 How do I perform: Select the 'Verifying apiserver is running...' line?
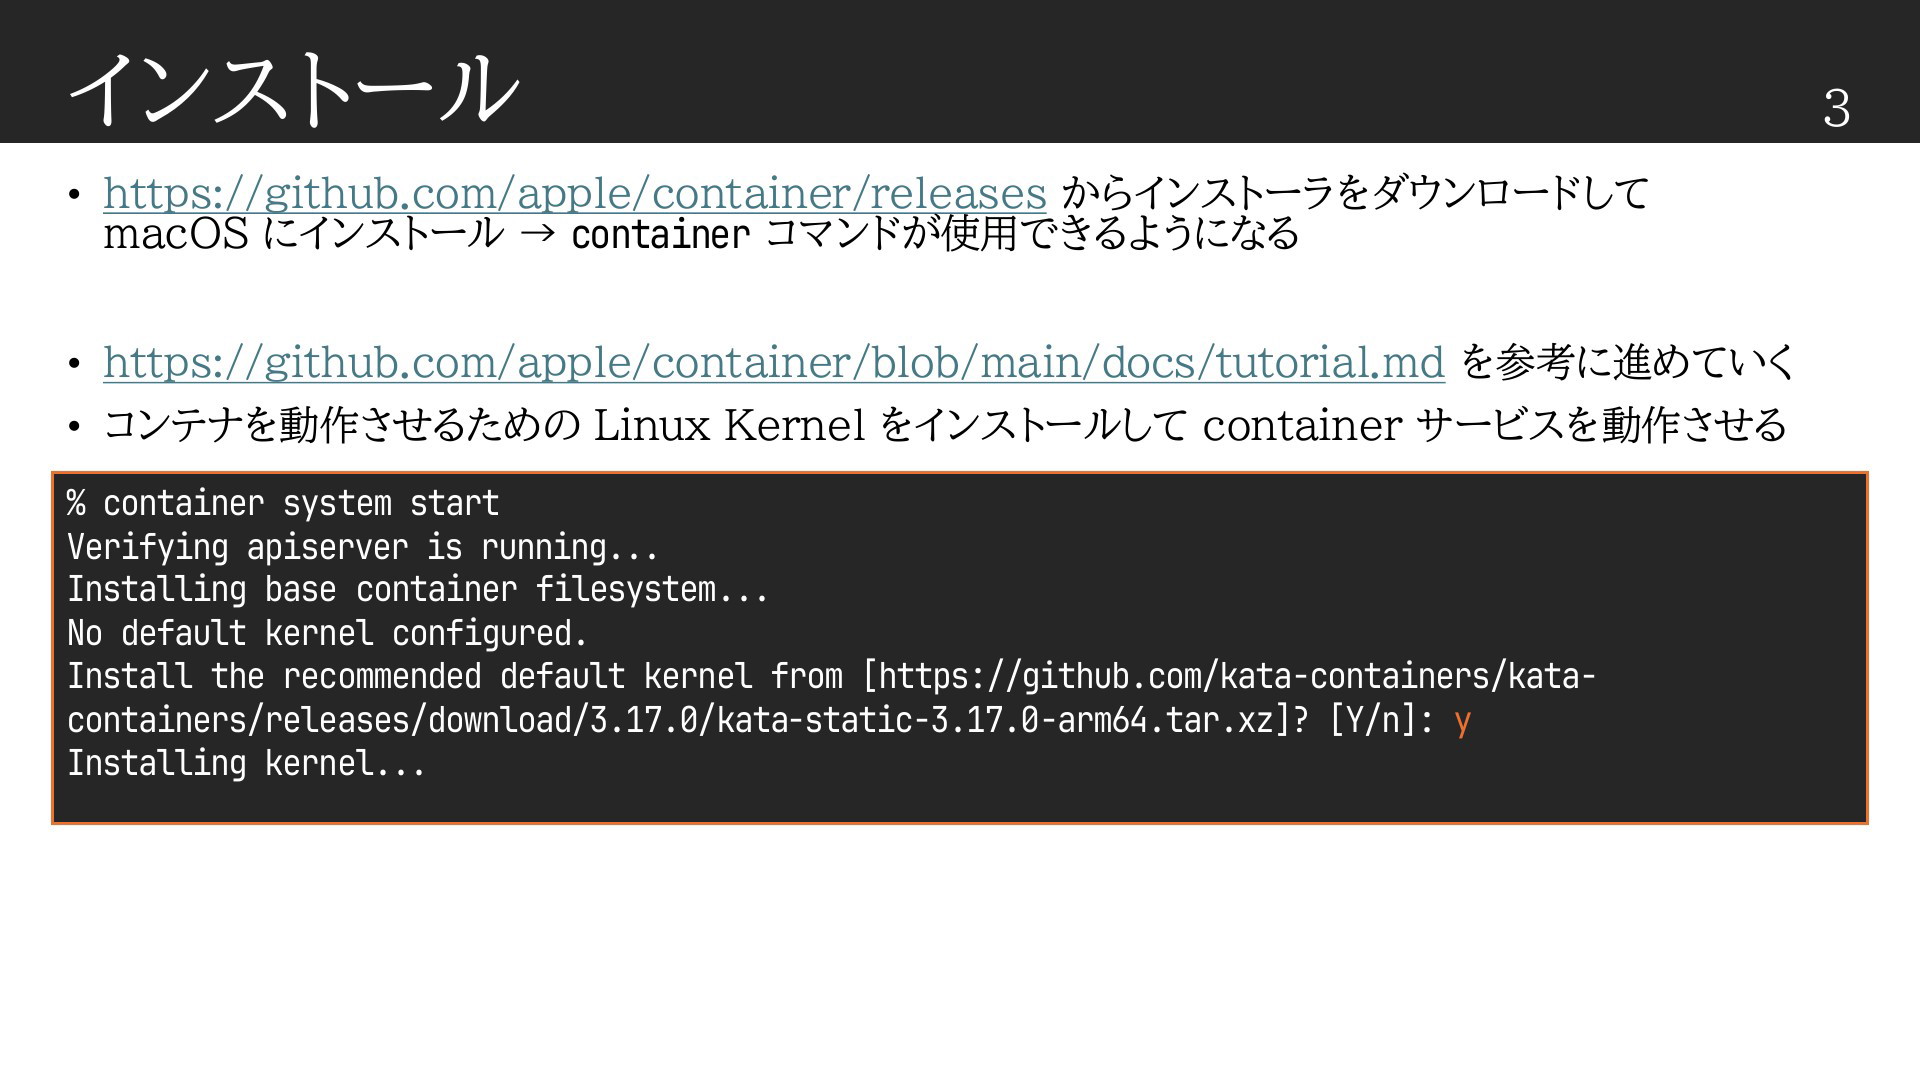[362, 547]
